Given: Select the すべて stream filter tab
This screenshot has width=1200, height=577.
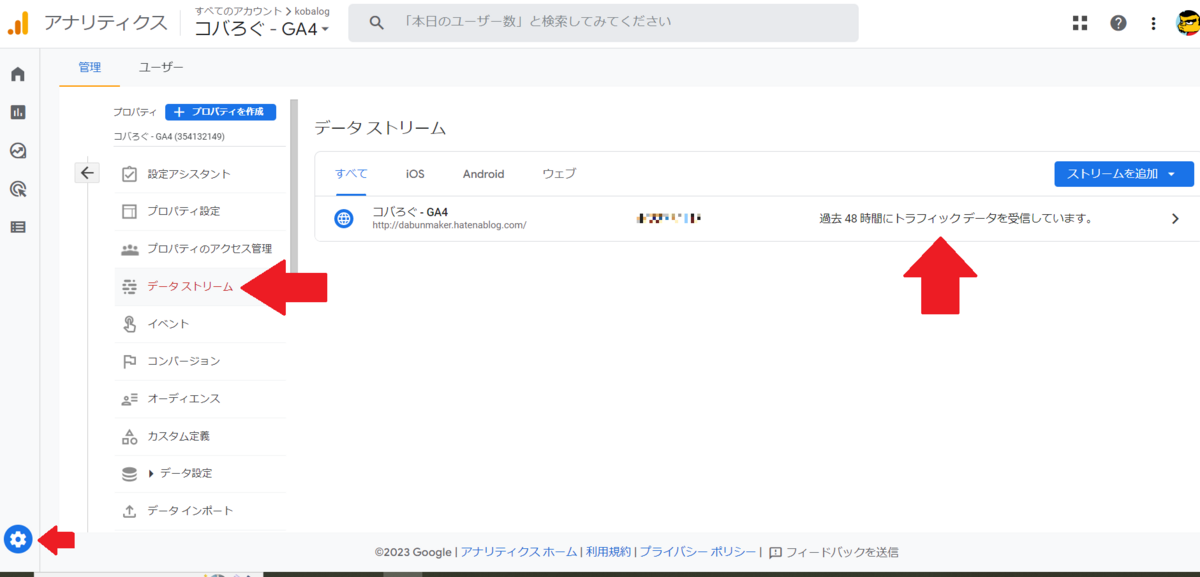Looking at the screenshot, I should [351, 174].
